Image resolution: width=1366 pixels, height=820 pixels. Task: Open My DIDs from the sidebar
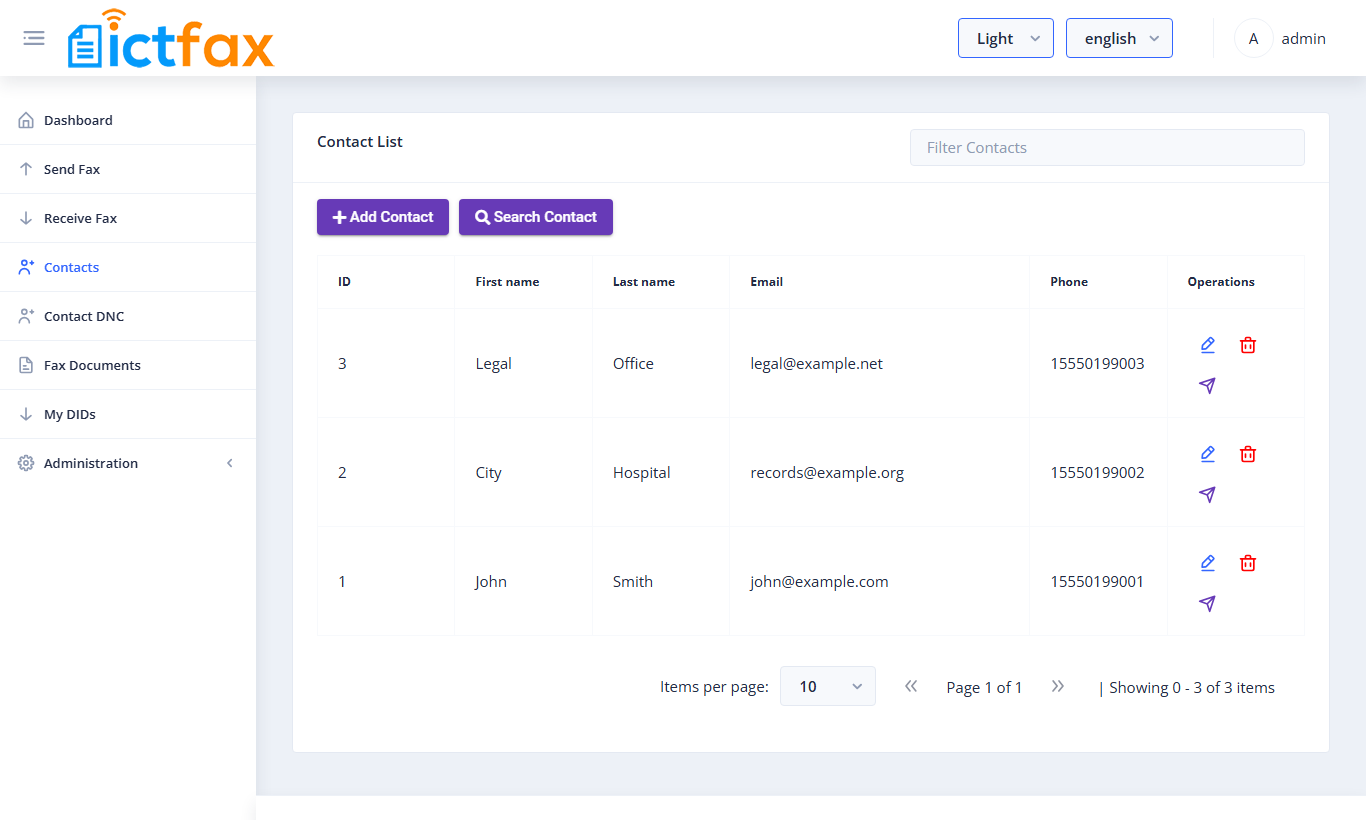[x=128, y=414]
